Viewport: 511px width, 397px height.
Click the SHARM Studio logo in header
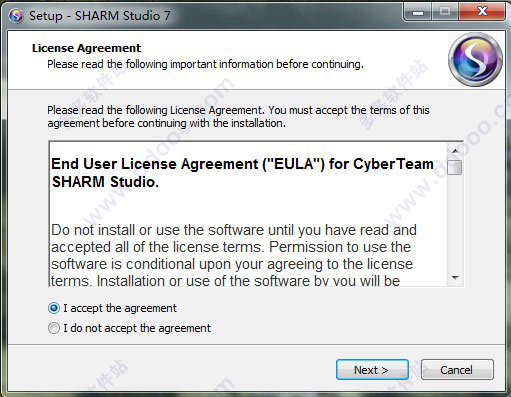475,60
